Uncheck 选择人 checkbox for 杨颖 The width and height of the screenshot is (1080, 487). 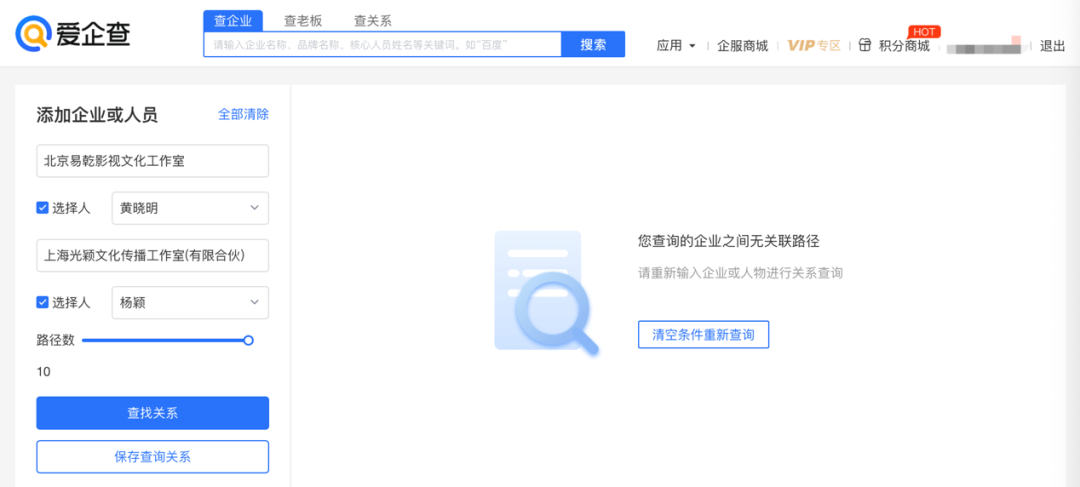[42, 302]
